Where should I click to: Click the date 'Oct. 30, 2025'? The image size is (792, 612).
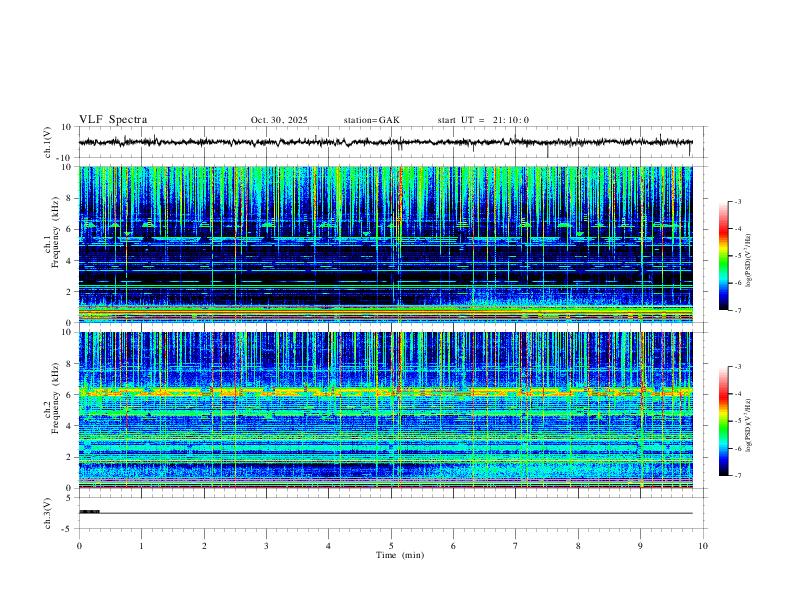[x=279, y=120]
